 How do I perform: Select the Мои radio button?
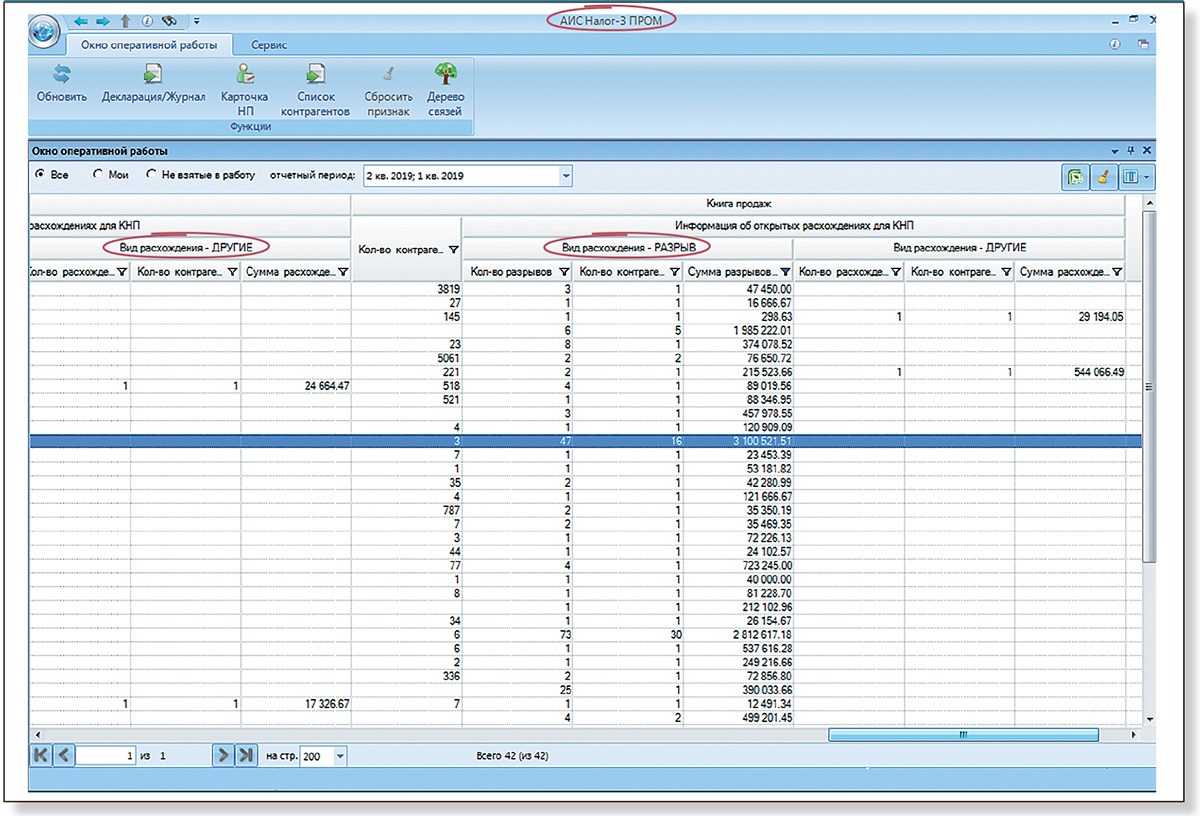98,175
